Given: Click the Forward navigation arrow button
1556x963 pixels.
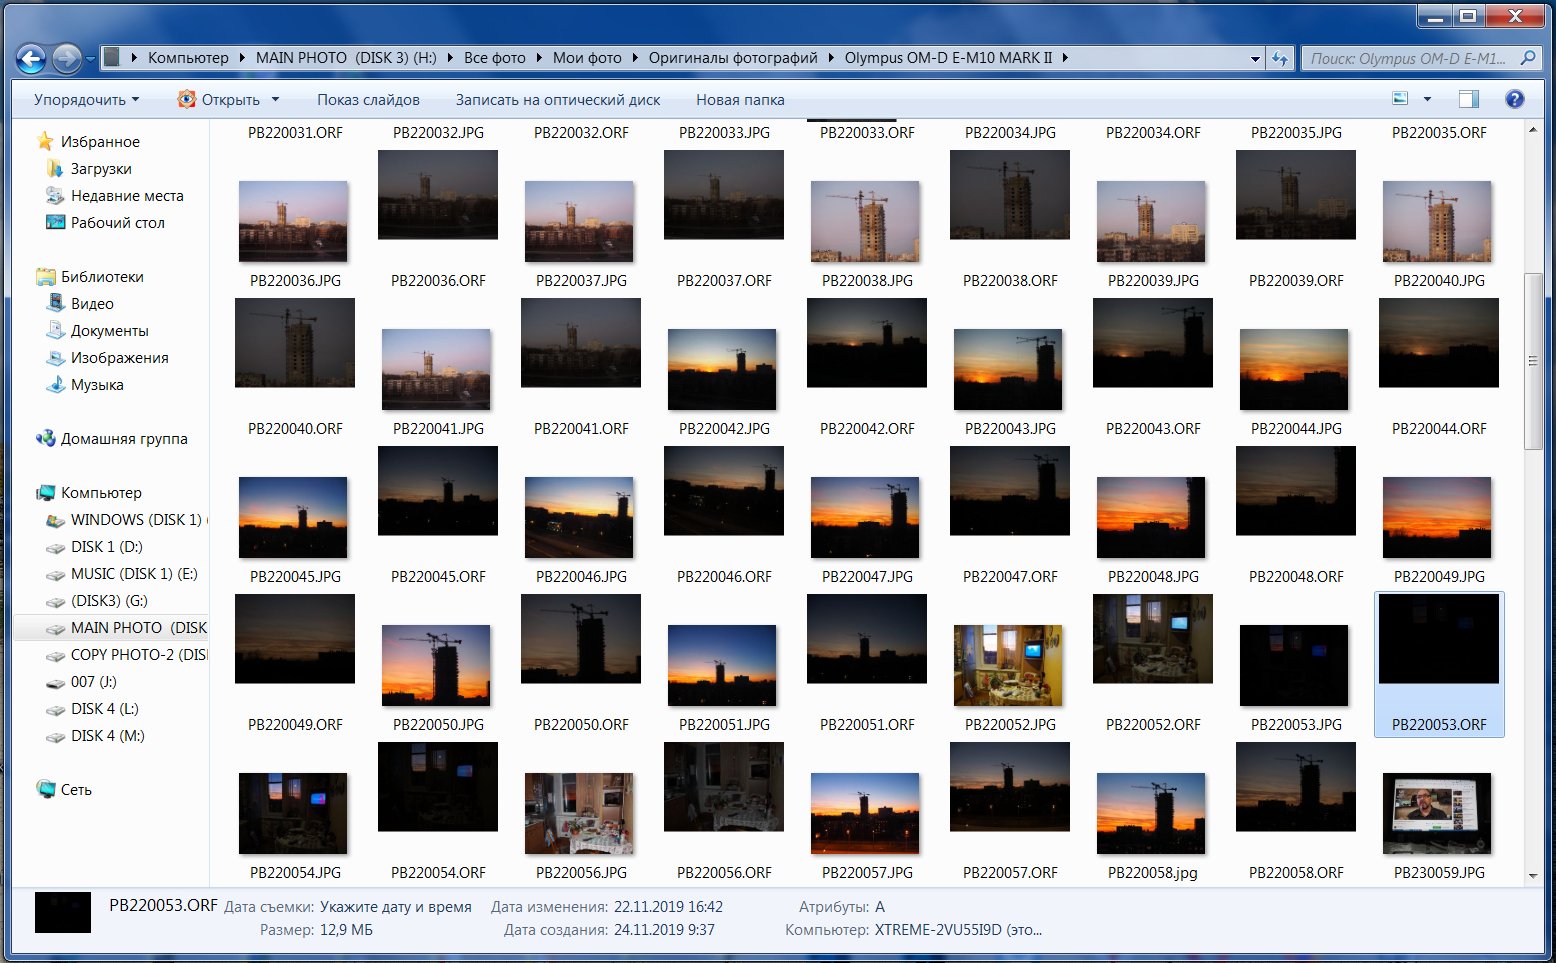Looking at the screenshot, I should [66, 59].
